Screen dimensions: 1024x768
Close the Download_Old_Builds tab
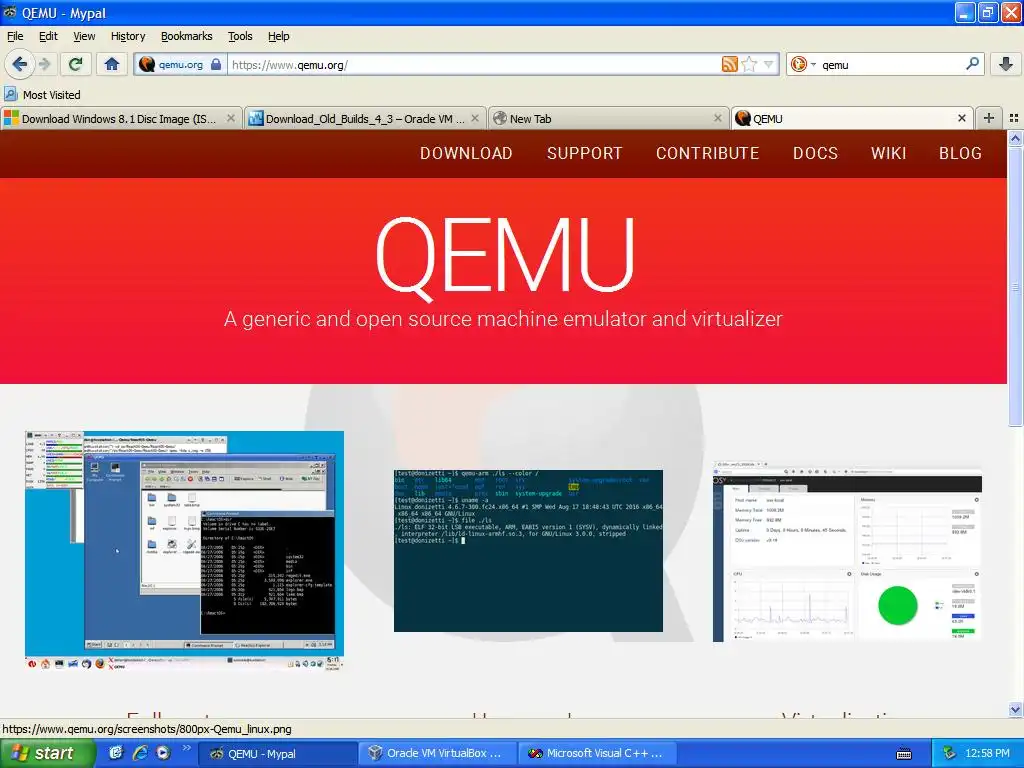[475, 118]
